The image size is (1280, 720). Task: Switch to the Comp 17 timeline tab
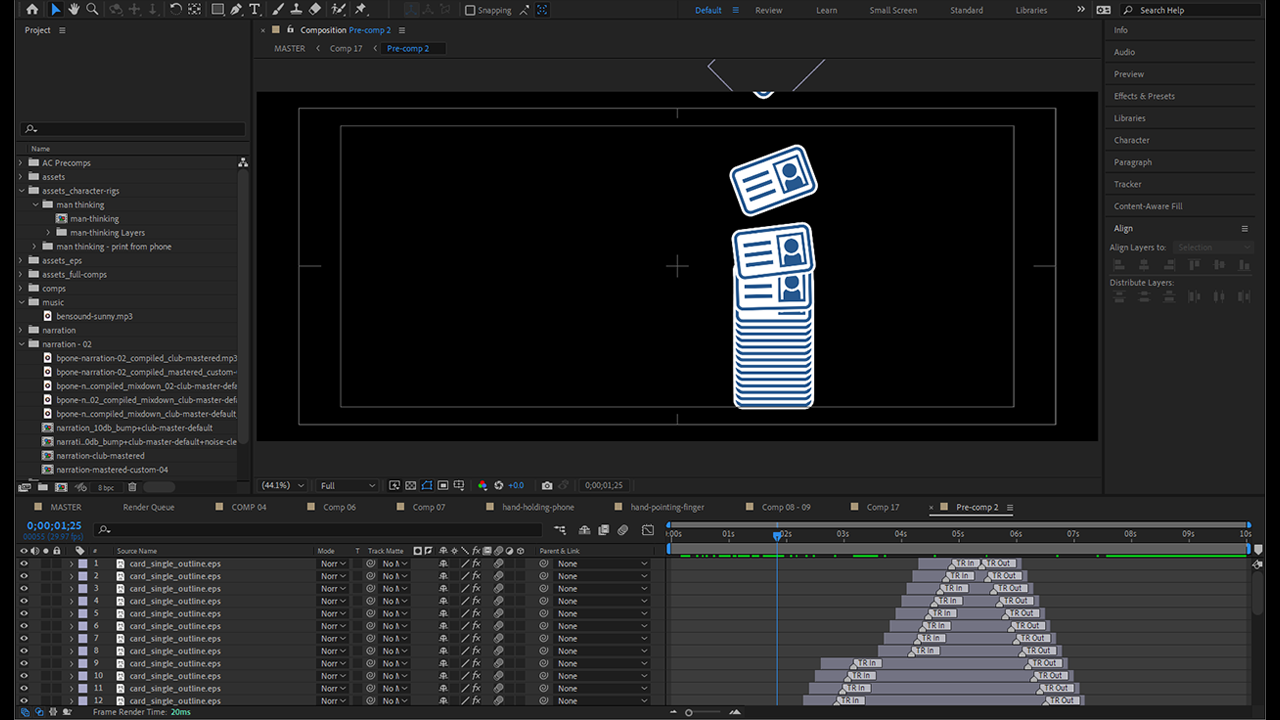[x=882, y=507]
